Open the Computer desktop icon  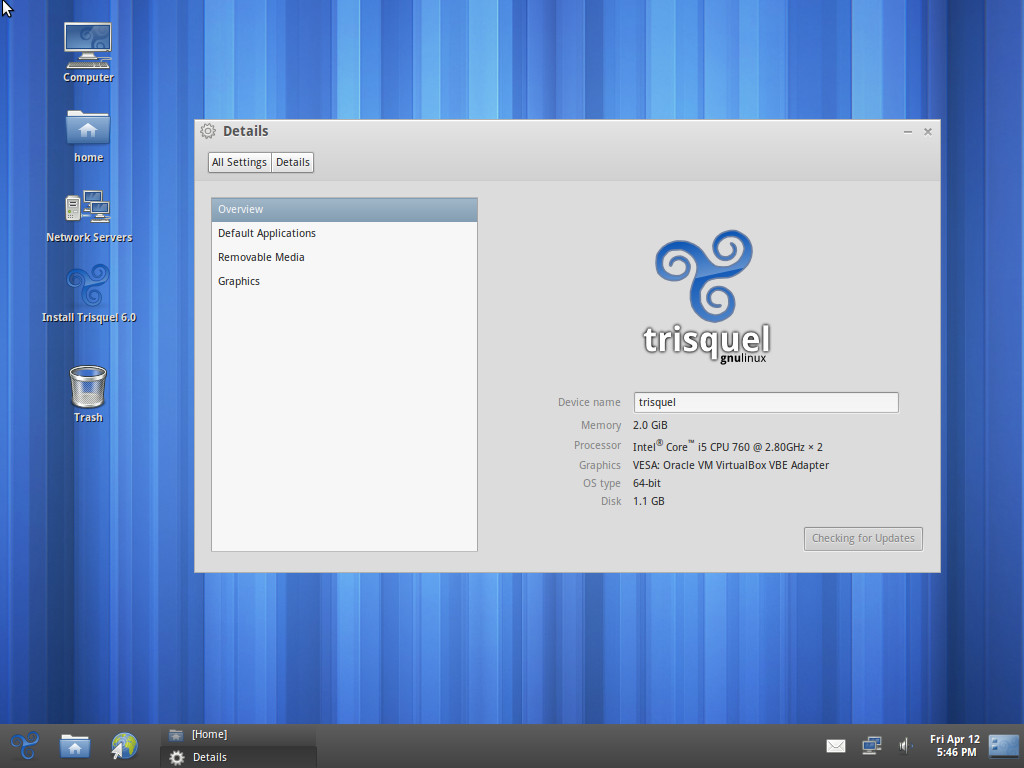click(88, 54)
